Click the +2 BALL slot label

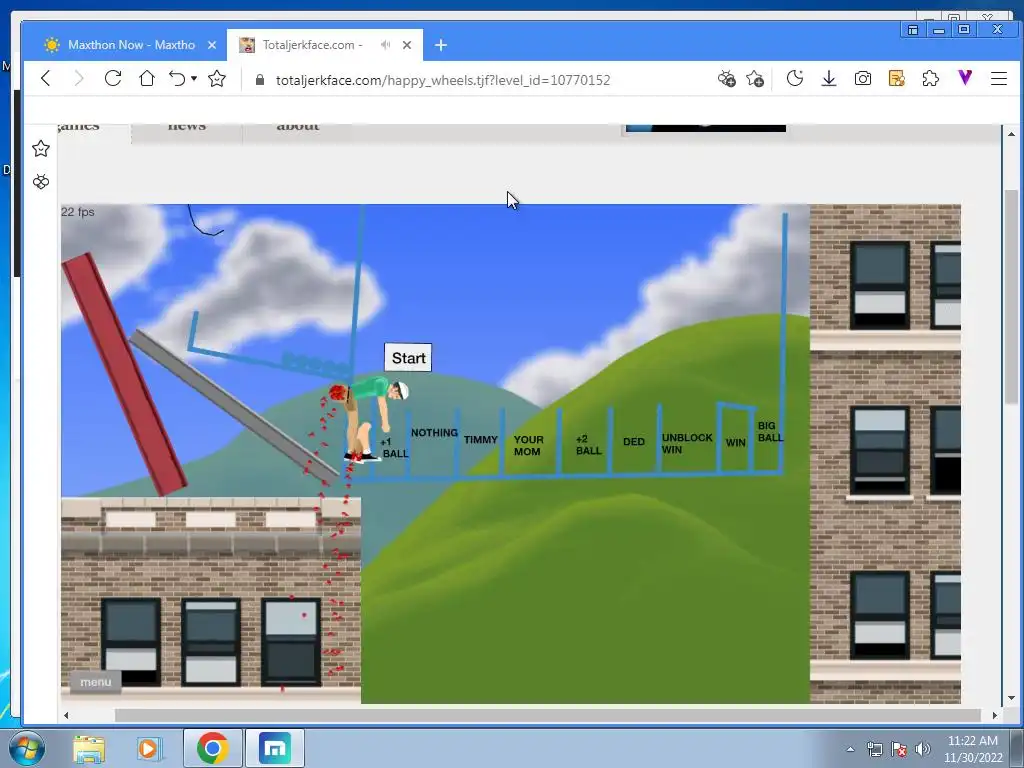click(588, 445)
